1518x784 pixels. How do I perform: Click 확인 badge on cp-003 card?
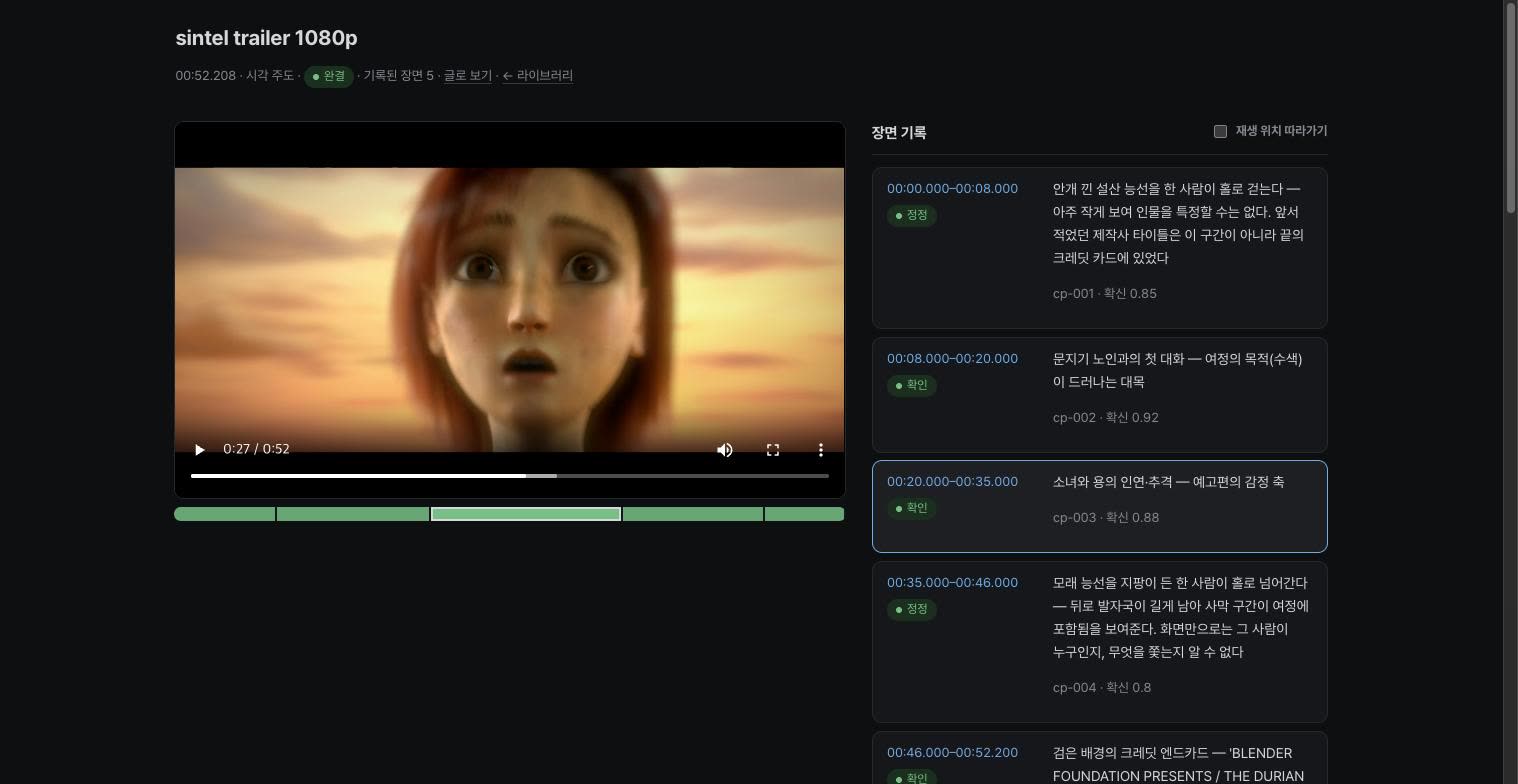click(x=911, y=508)
